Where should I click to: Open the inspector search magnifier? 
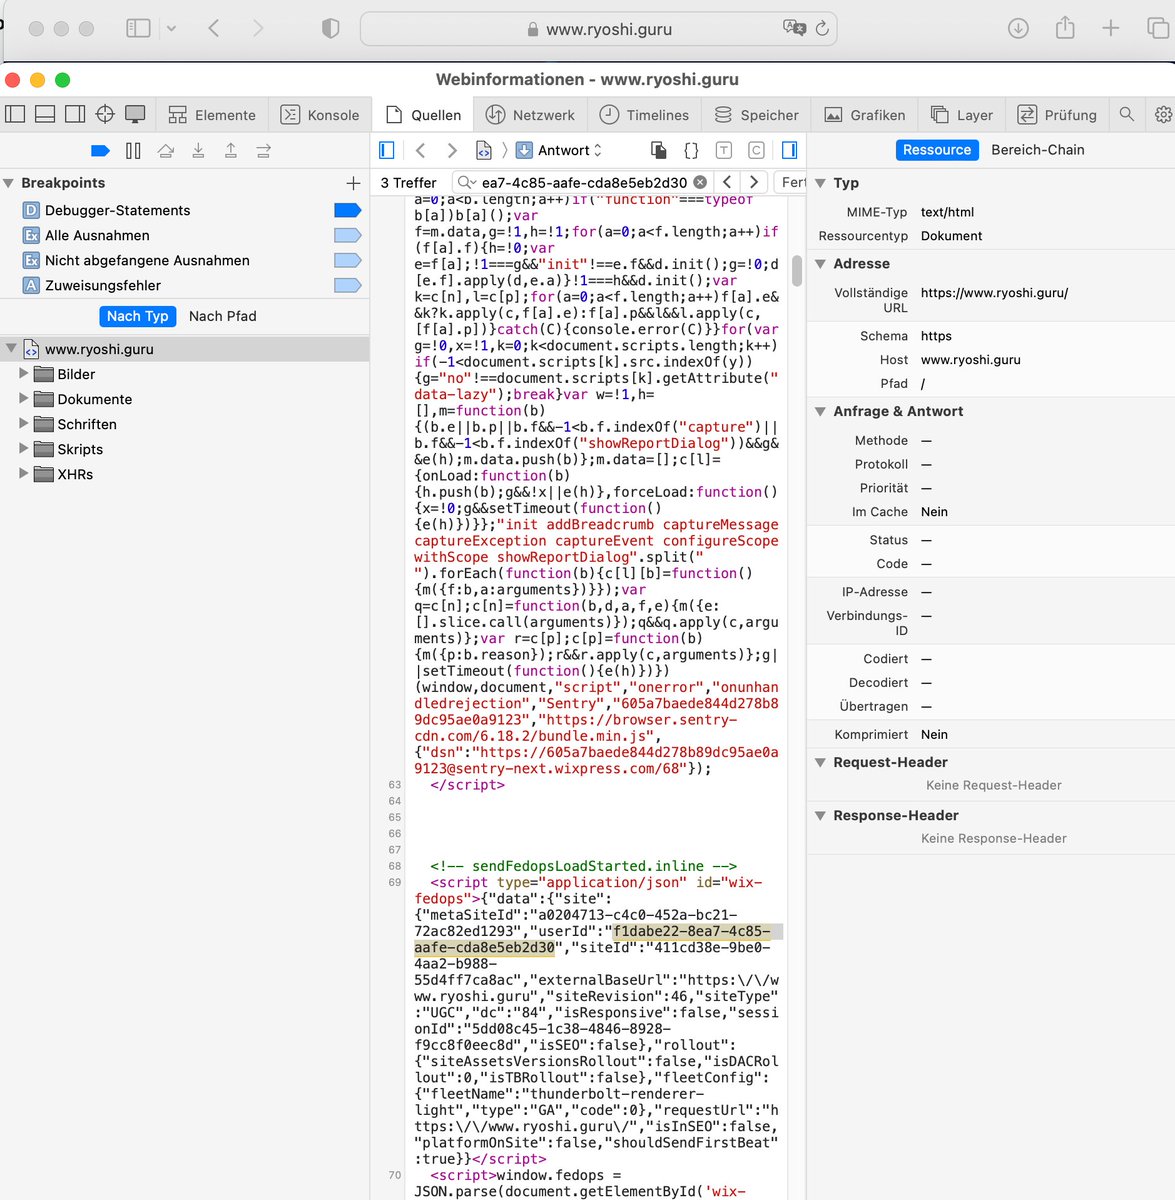[x=1127, y=115]
